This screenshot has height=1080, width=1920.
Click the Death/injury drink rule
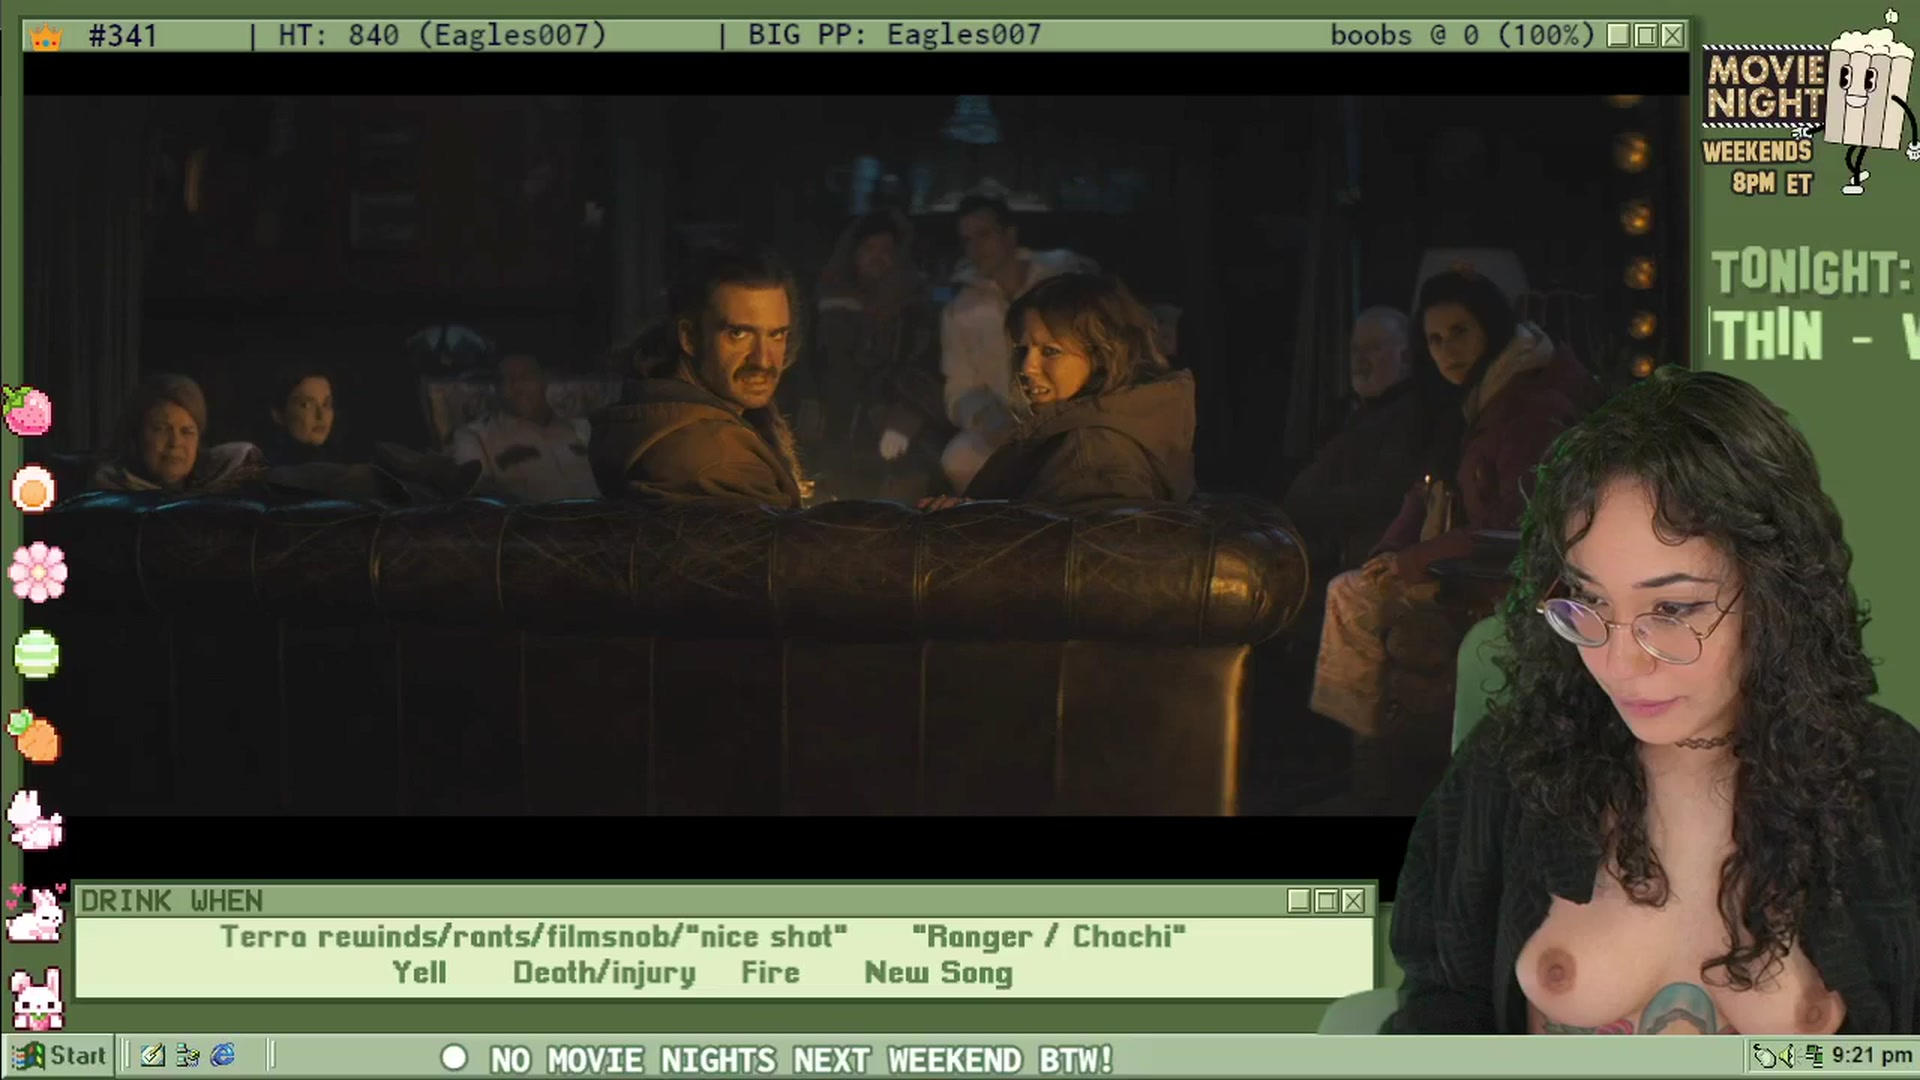604,973
